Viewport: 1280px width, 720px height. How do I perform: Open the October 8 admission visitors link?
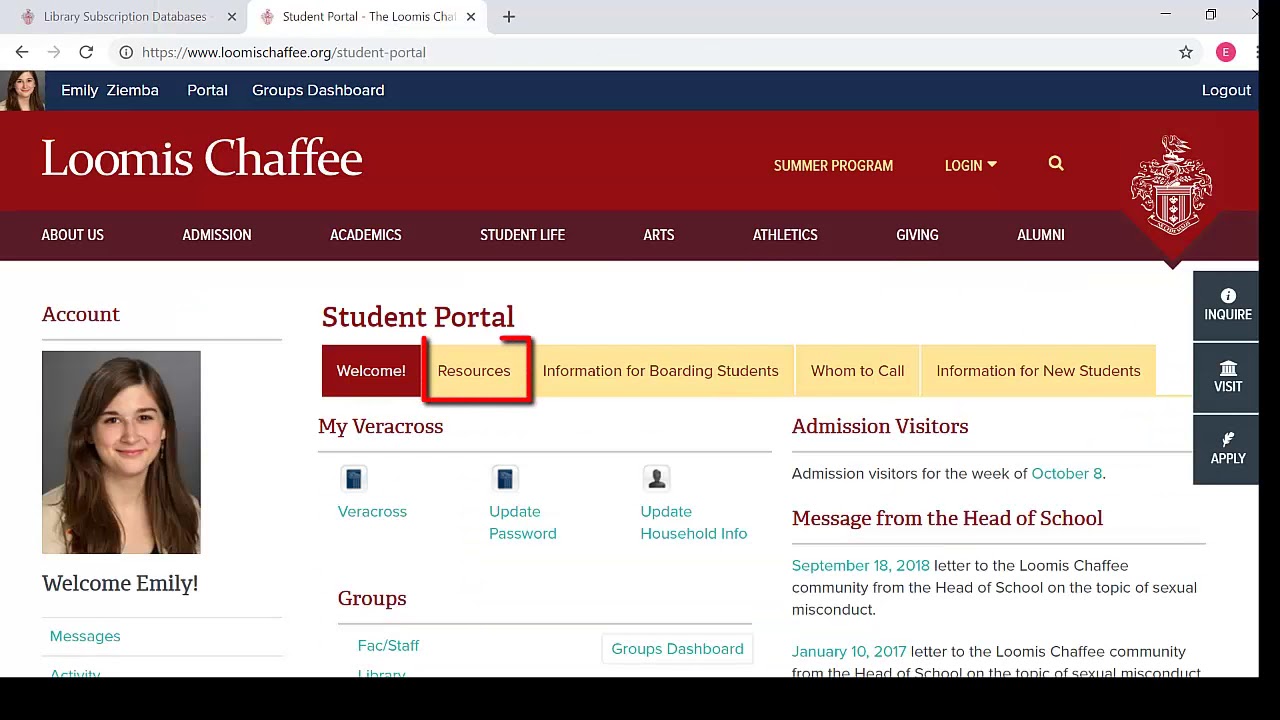(x=1066, y=474)
